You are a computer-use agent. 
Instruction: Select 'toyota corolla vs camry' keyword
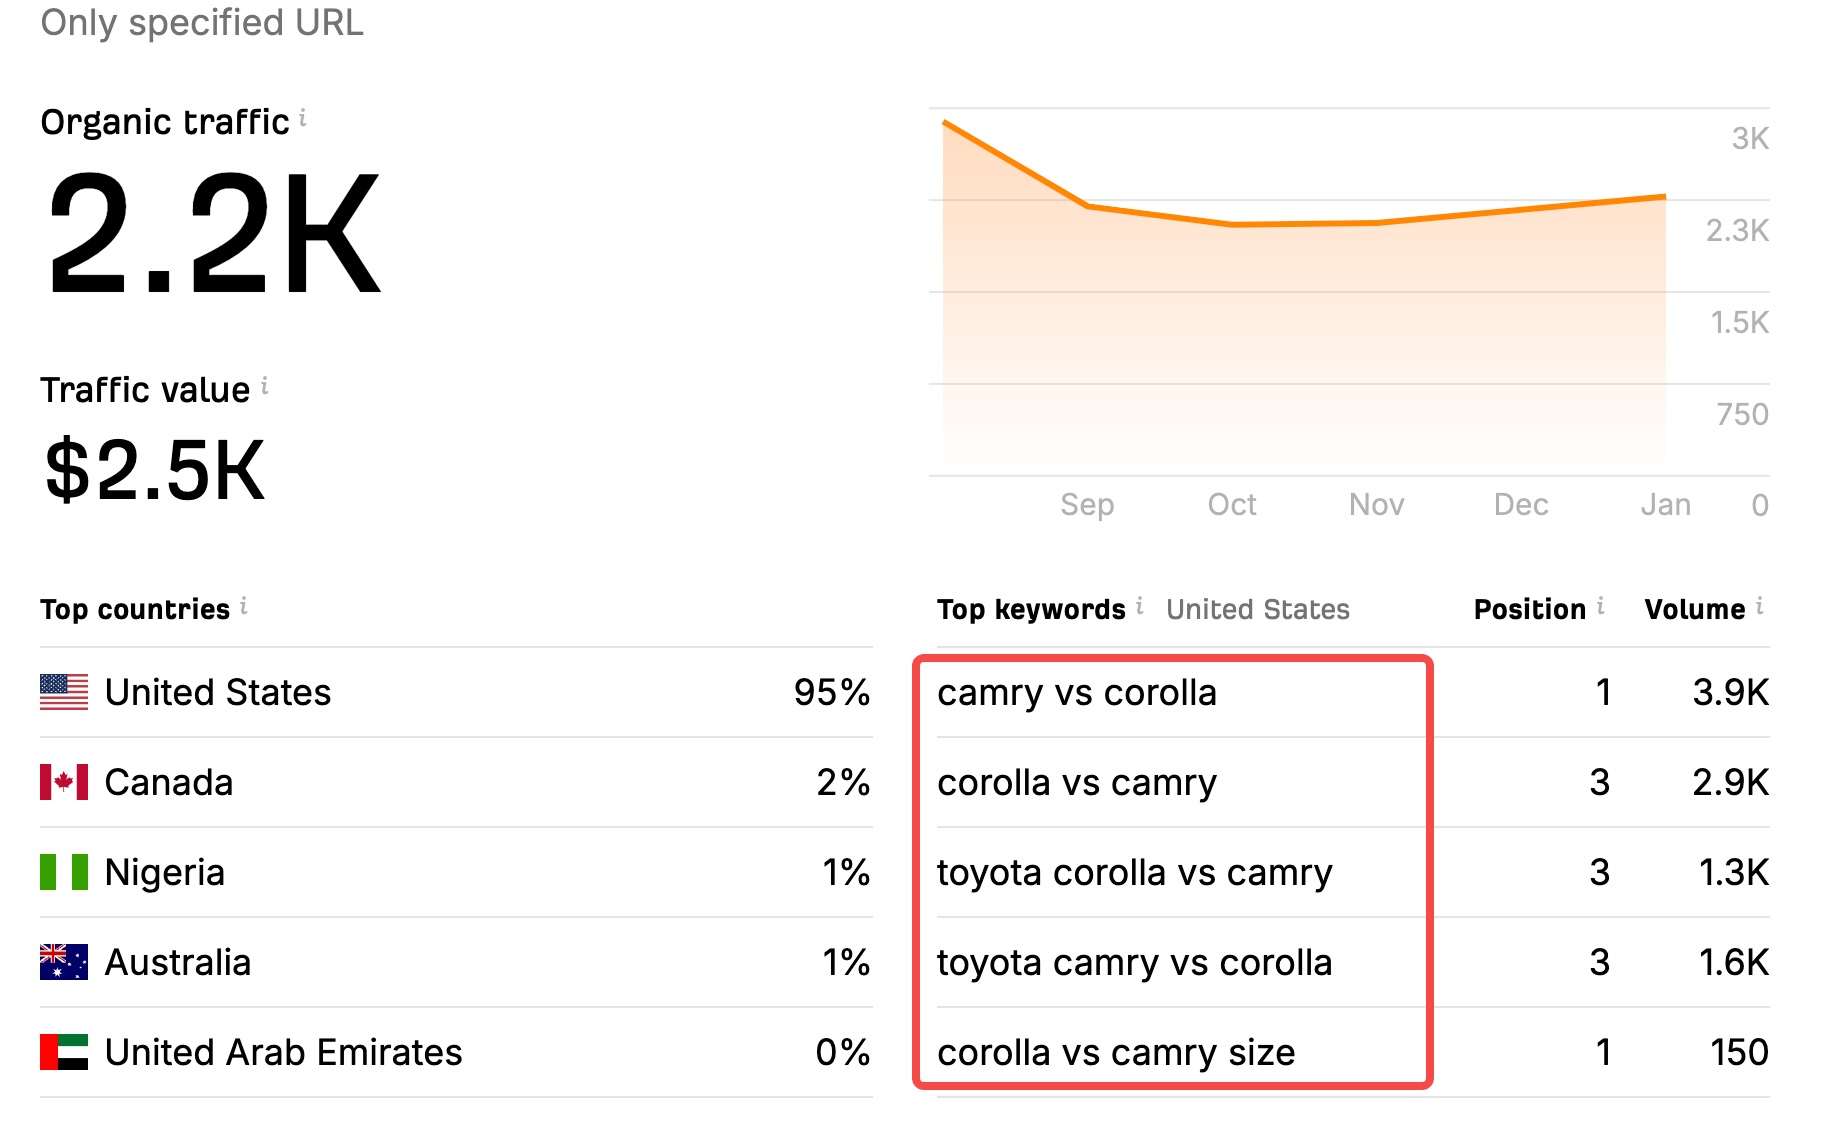coord(1134,872)
